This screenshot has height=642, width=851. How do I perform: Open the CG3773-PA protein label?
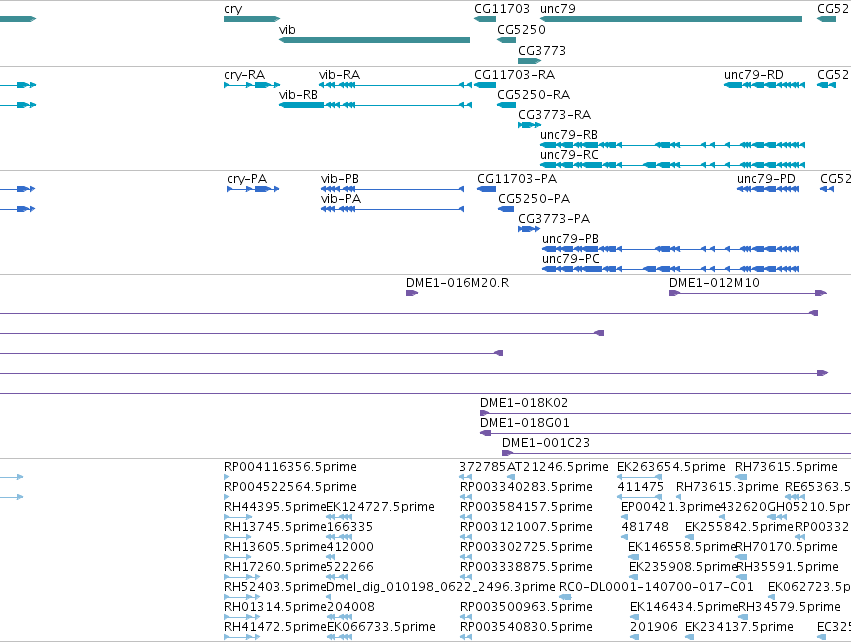[x=554, y=219]
